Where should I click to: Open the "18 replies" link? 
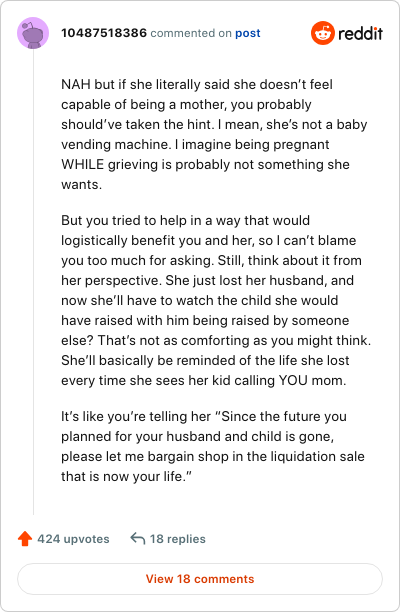tap(178, 539)
